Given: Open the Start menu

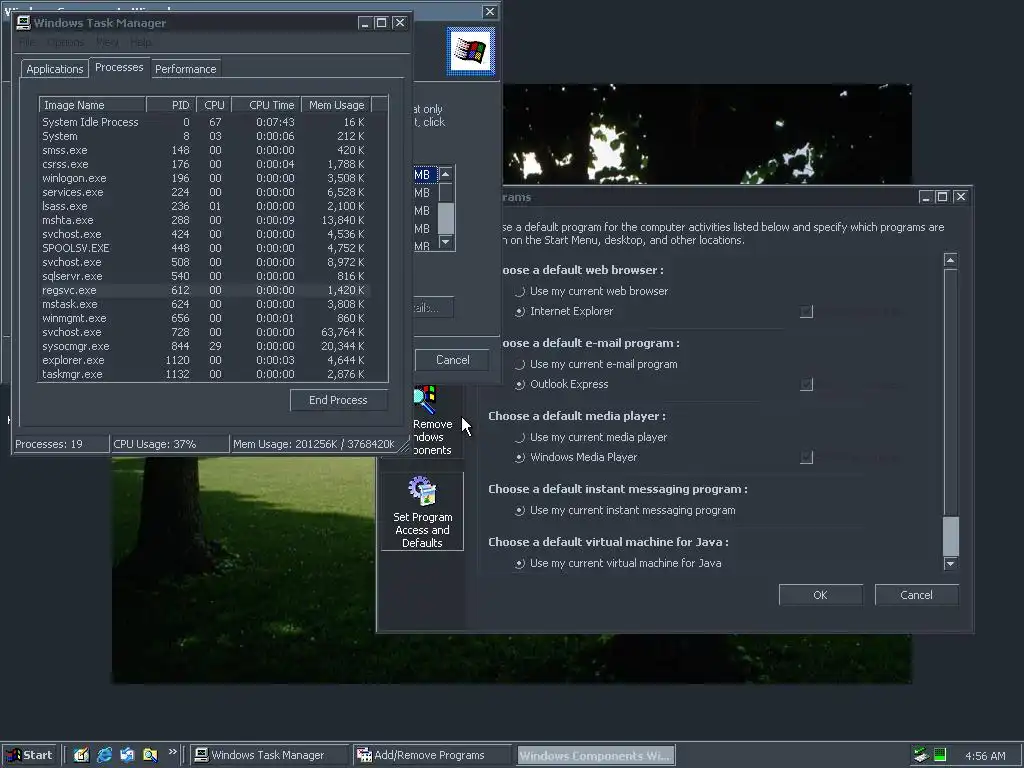Looking at the screenshot, I should 30,755.
